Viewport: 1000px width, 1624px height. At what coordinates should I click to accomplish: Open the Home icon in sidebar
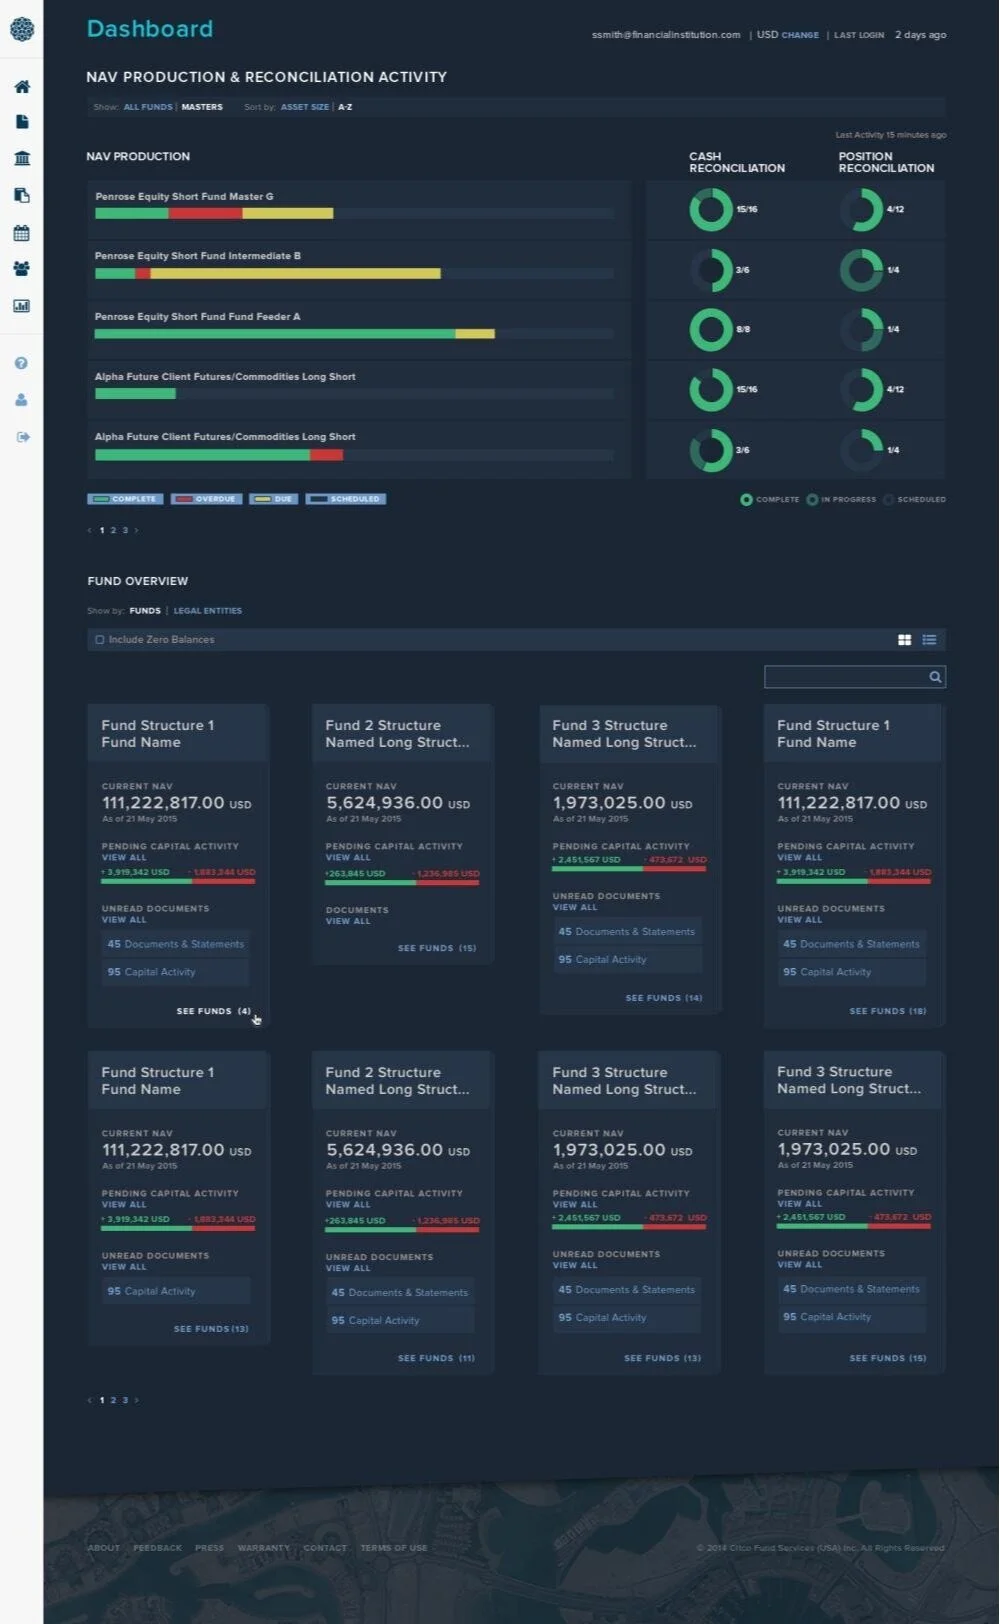tap(21, 87)
